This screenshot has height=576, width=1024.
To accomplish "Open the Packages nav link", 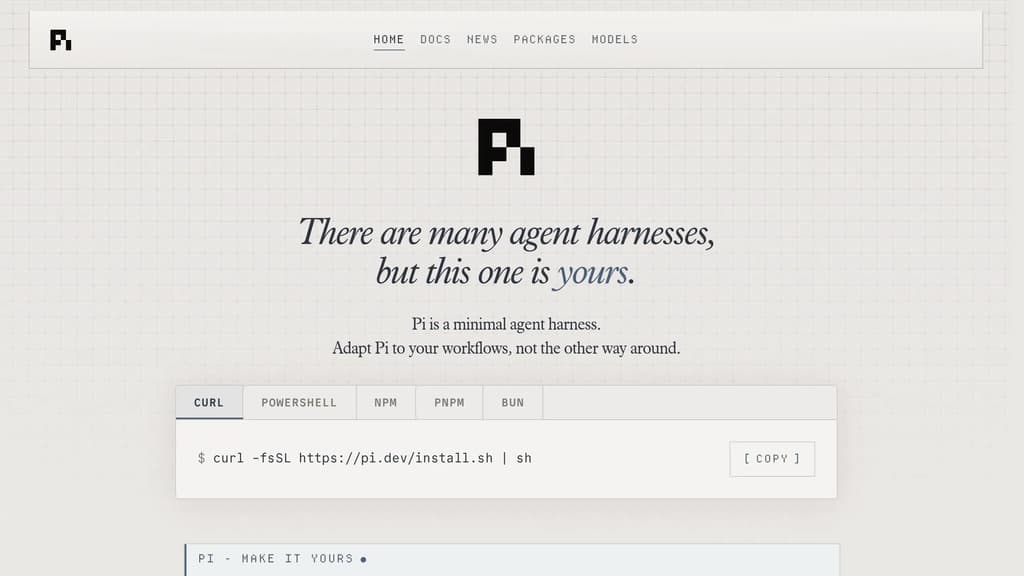I will [544, 39].
